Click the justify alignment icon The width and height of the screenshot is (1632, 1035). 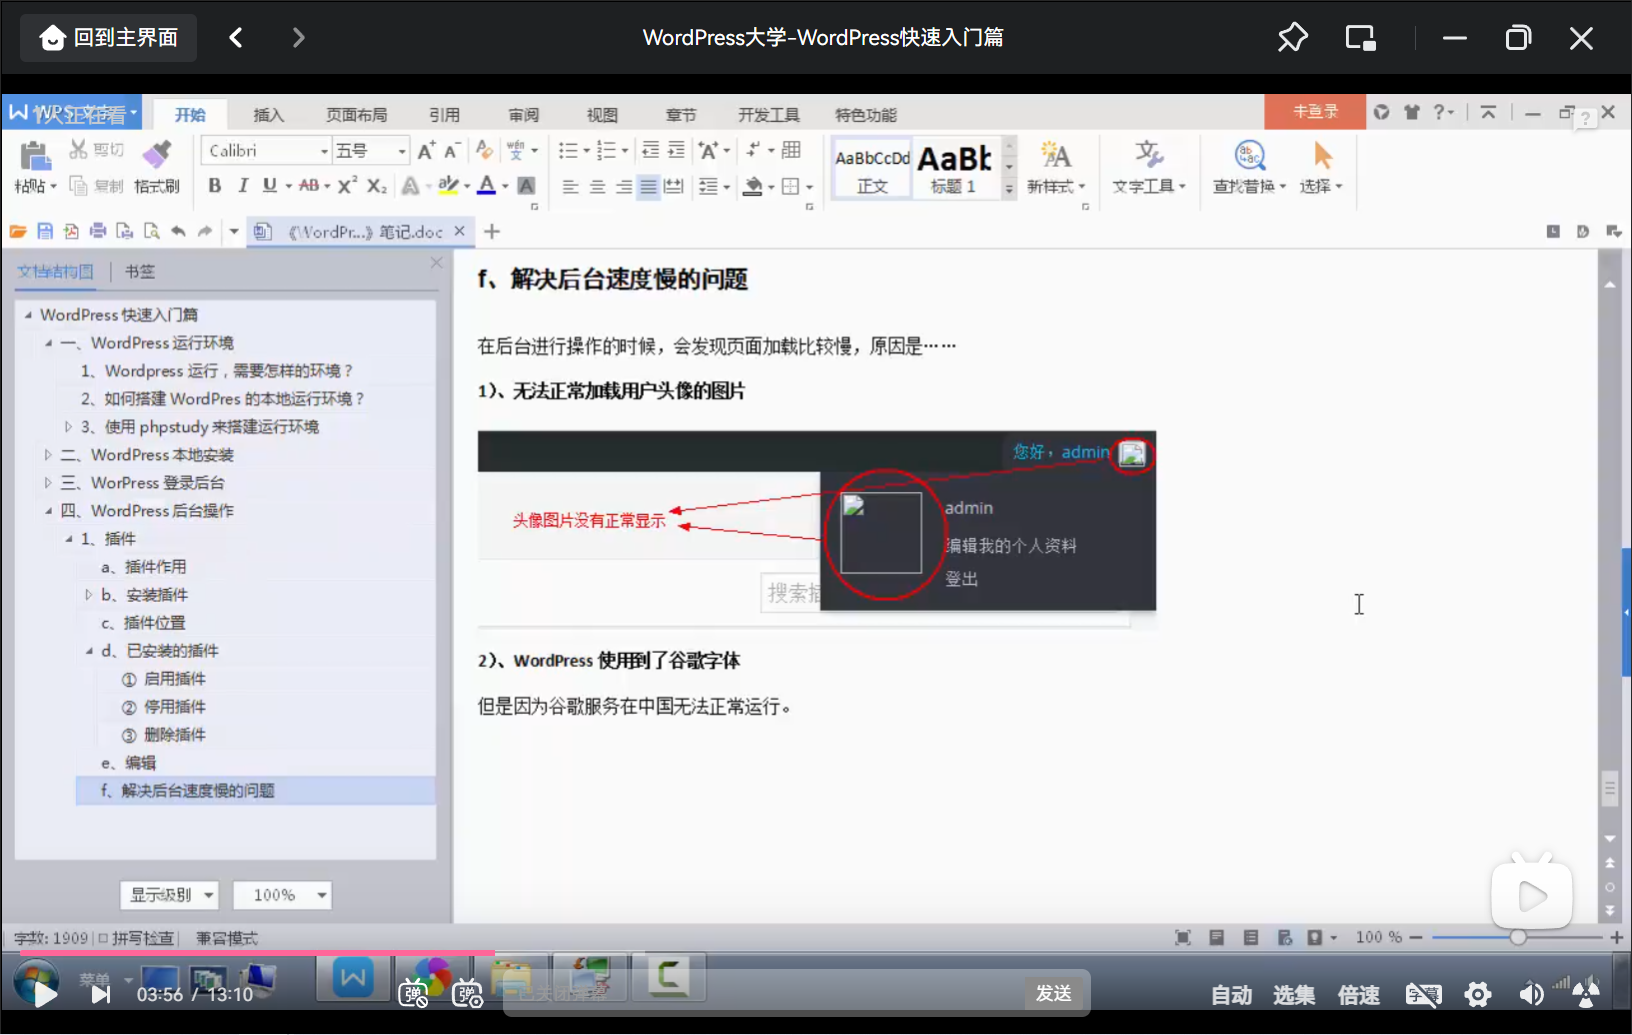649,187
